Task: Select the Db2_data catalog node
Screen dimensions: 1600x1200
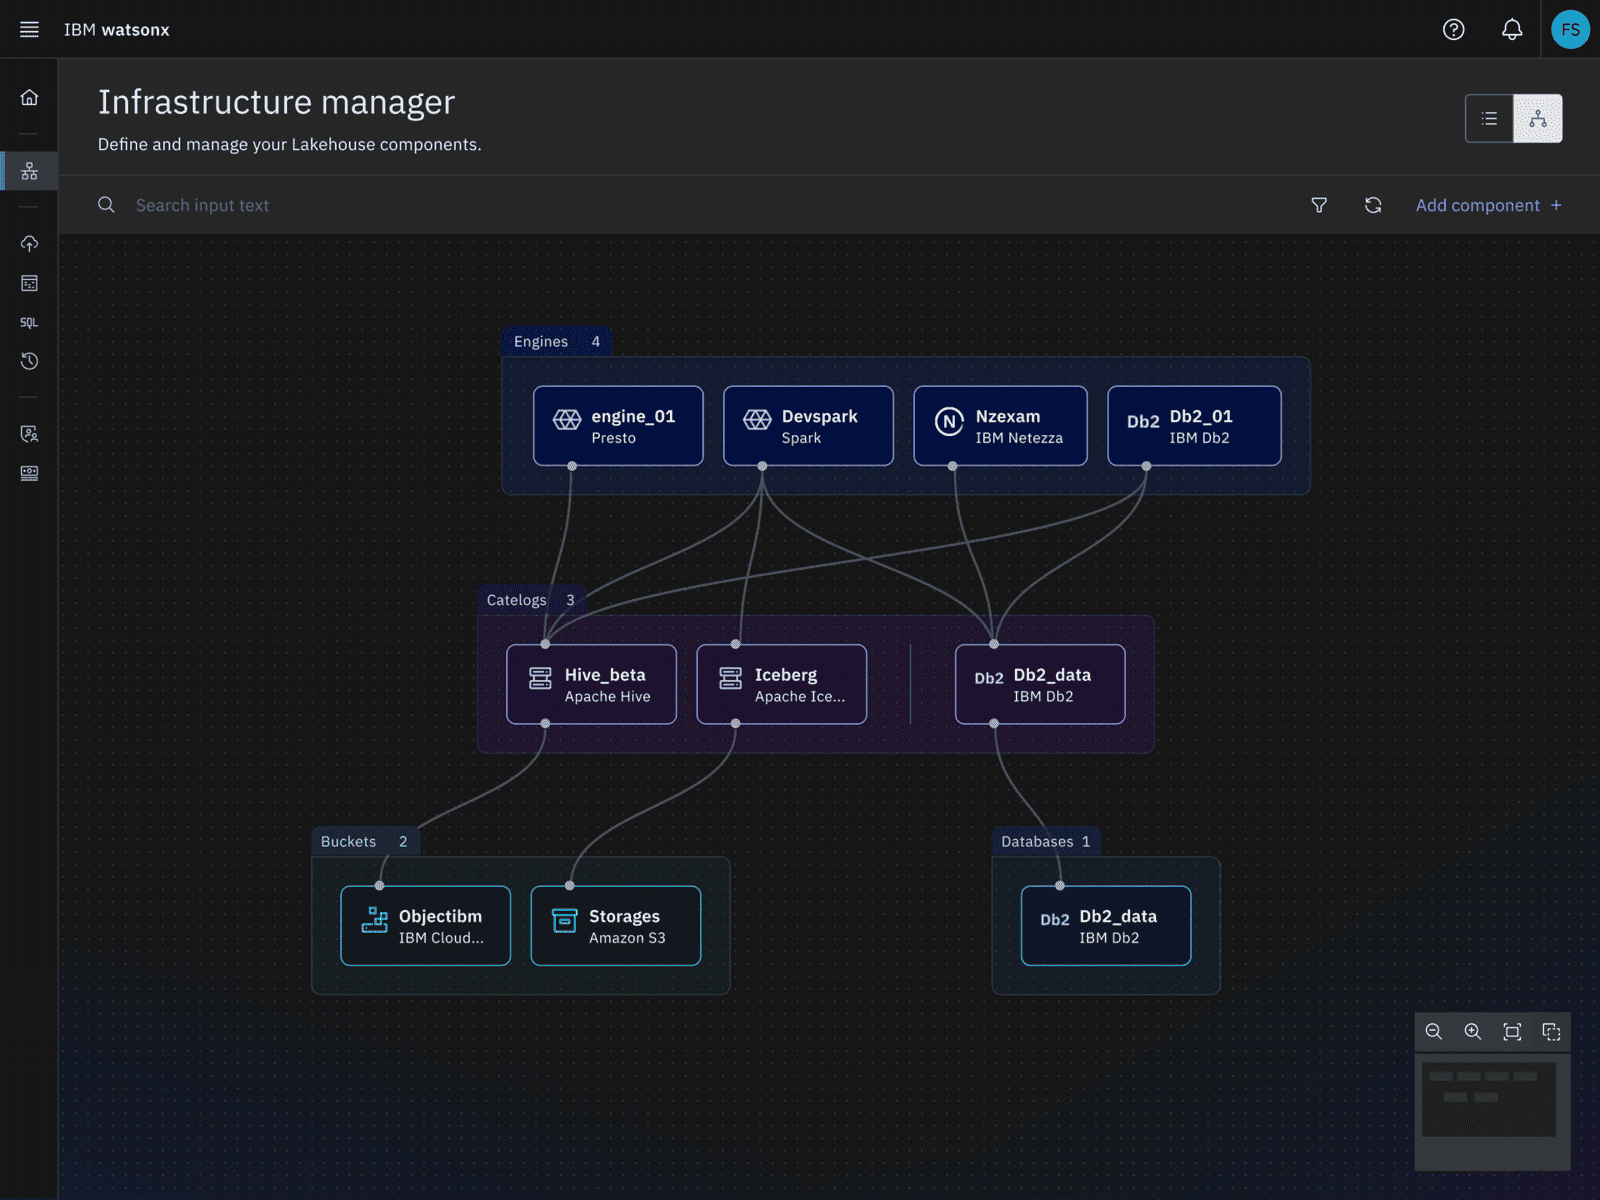Action: tap(1040, 684)
